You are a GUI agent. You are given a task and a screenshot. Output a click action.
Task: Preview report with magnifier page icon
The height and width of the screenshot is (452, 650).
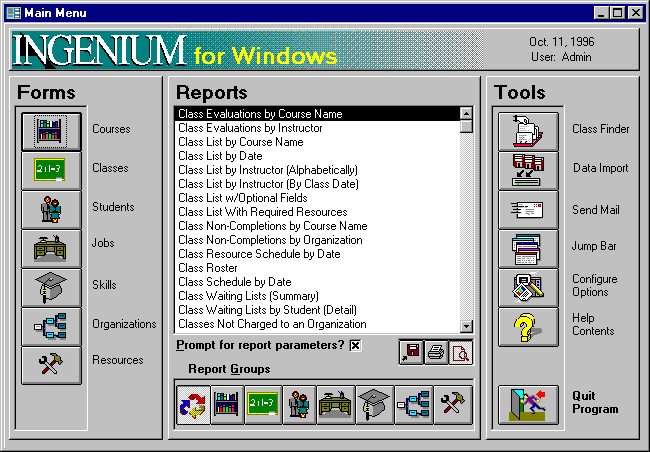point(461,352)
